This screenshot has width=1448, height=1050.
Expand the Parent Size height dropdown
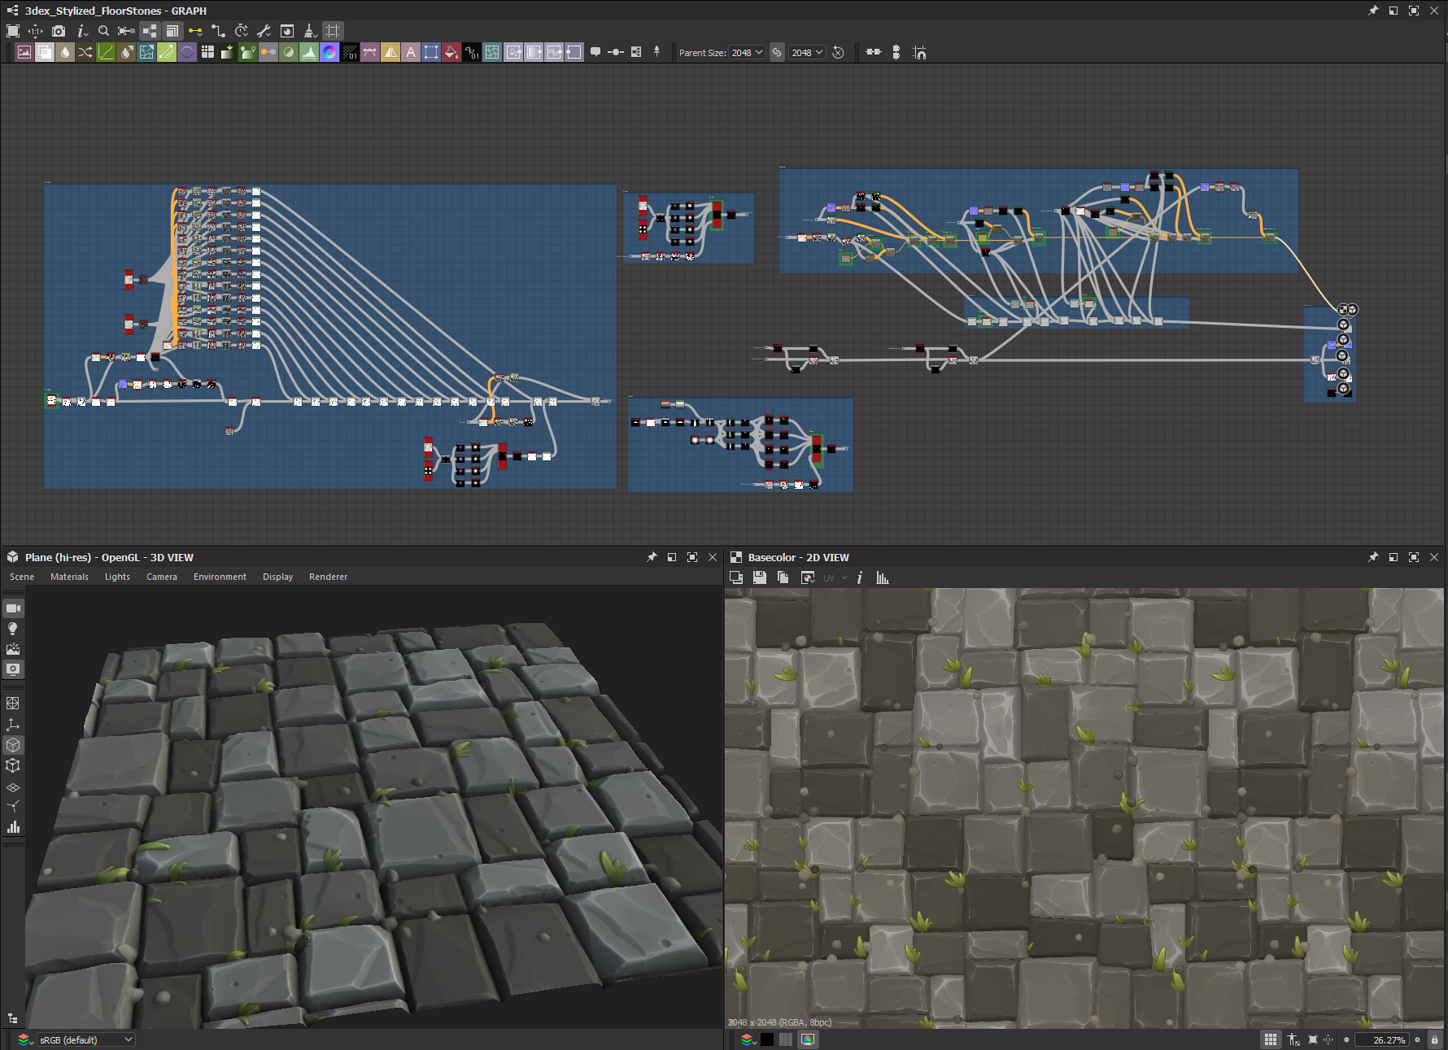[x=807, y=52]
